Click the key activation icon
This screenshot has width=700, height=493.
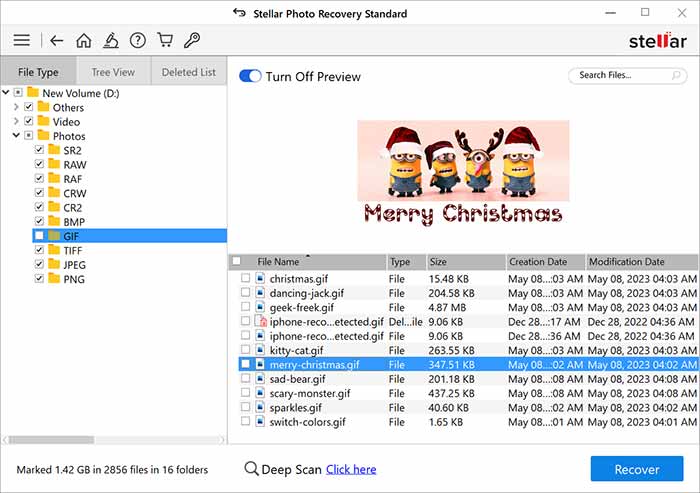pyautogui.click(x=192, y=40)
